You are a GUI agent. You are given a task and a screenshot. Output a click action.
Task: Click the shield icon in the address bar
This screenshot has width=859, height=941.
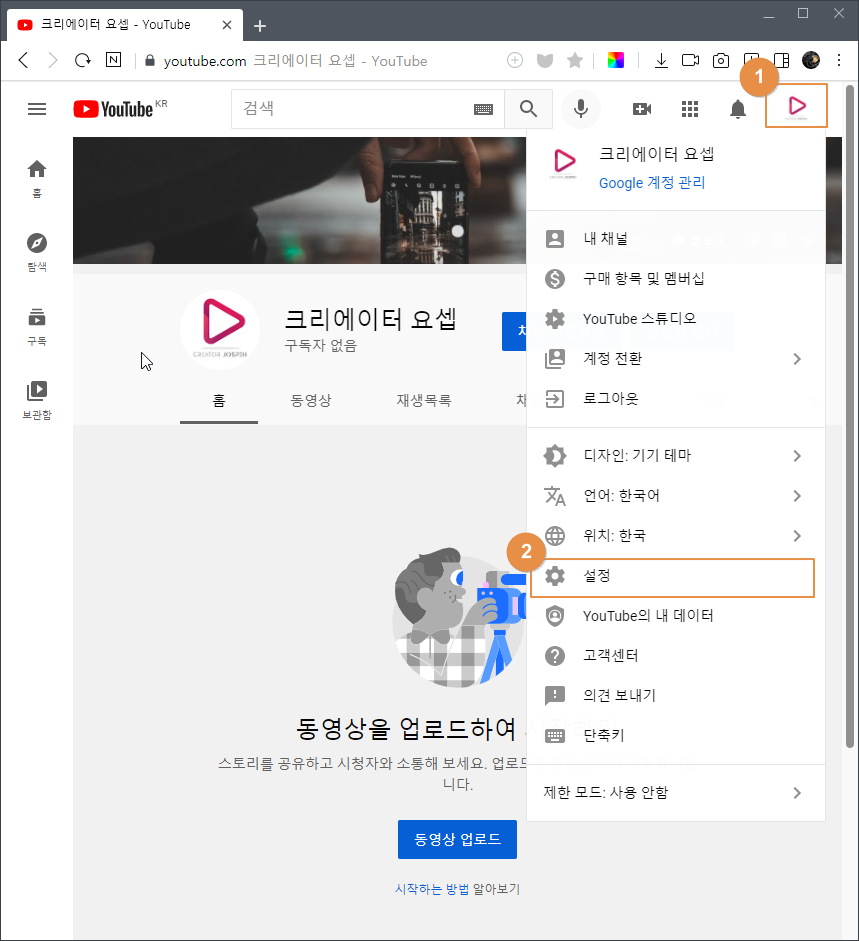[x=544, y=60]
